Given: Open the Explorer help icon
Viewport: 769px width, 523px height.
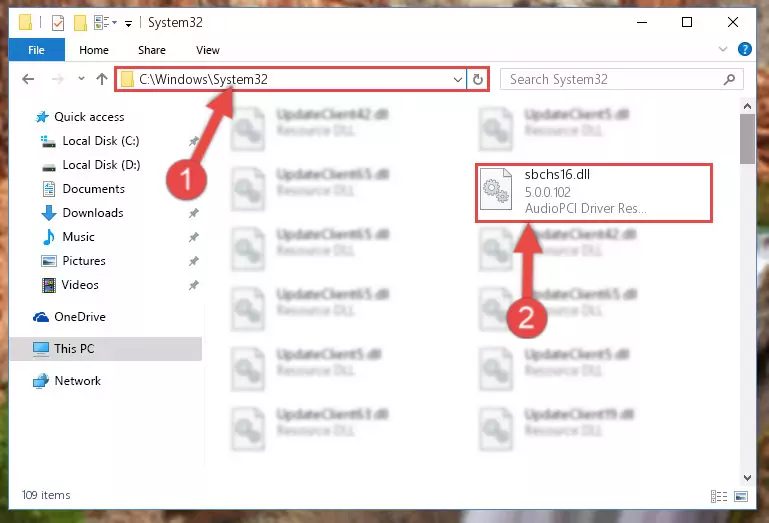Looking at the screenshot, I should click(x=744, y=49).
